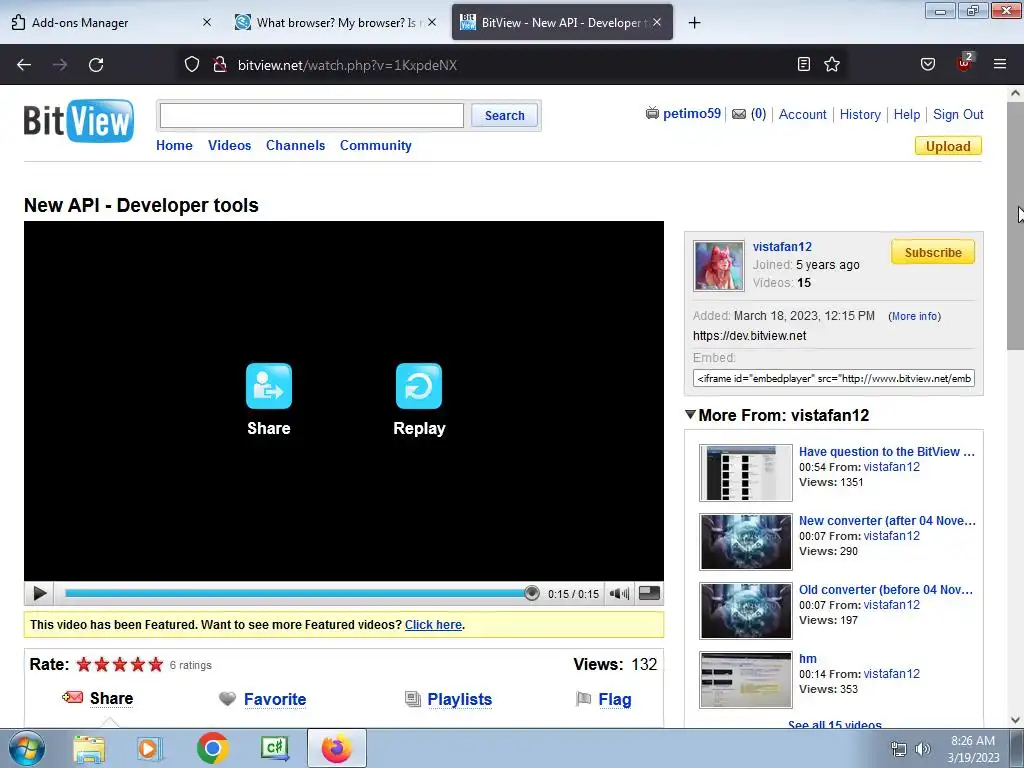Open the BitView logo homepage

tap(78, 121)
